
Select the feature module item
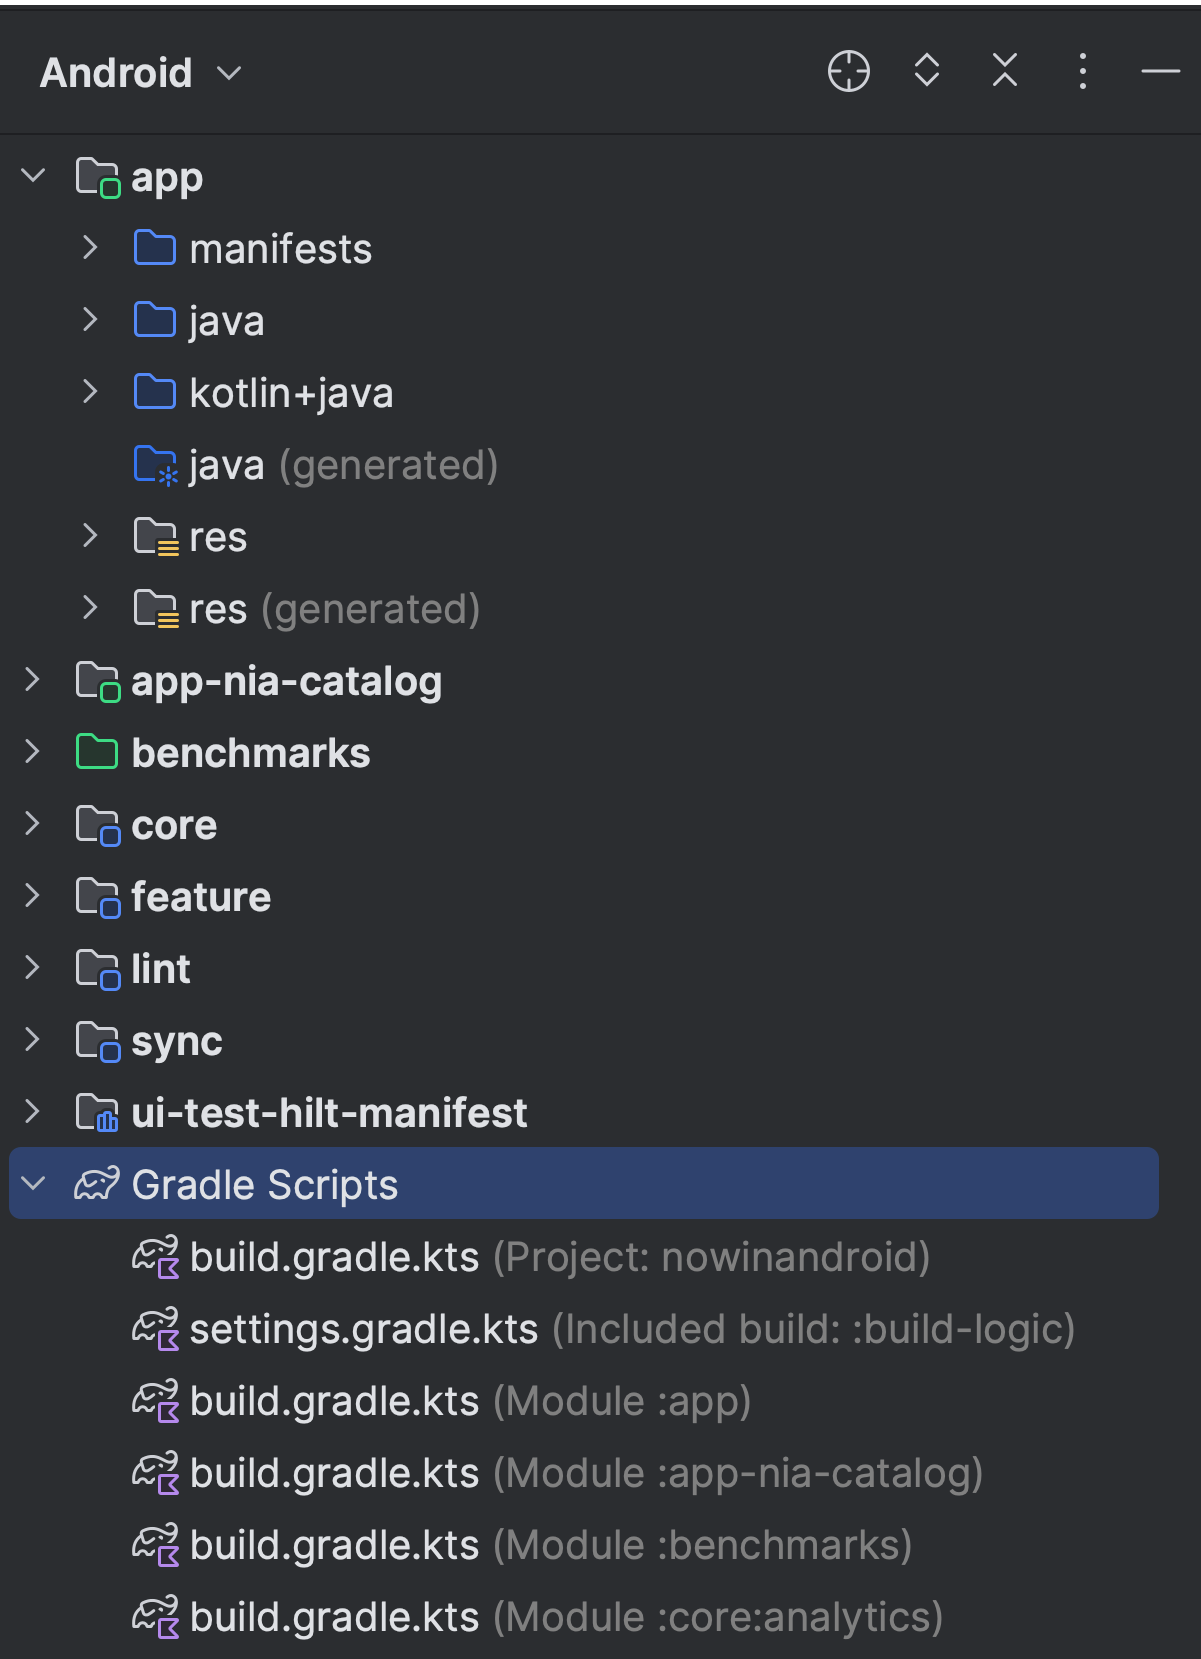[x=200, y=897]
